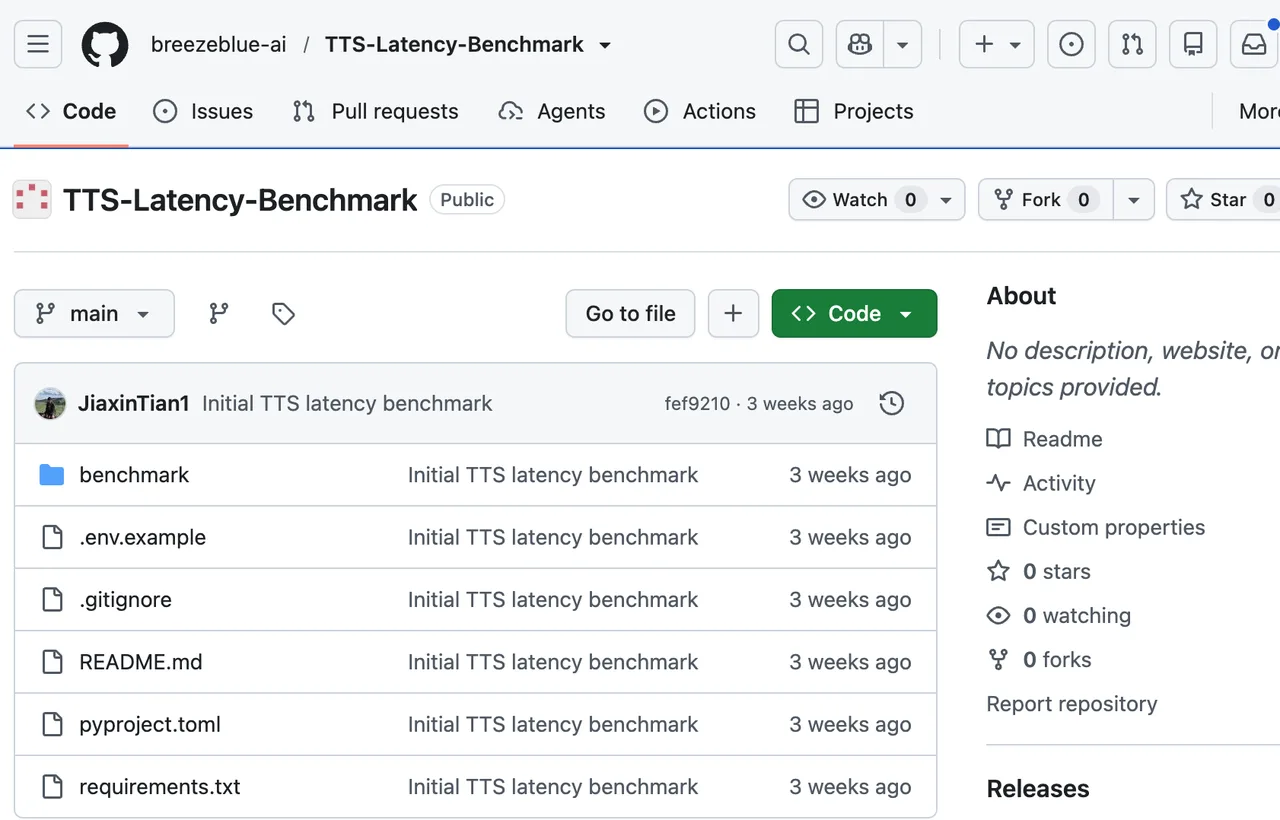1280x820 pixels.
Task: Open the requirements.txt file
Action: coord(160,787)
